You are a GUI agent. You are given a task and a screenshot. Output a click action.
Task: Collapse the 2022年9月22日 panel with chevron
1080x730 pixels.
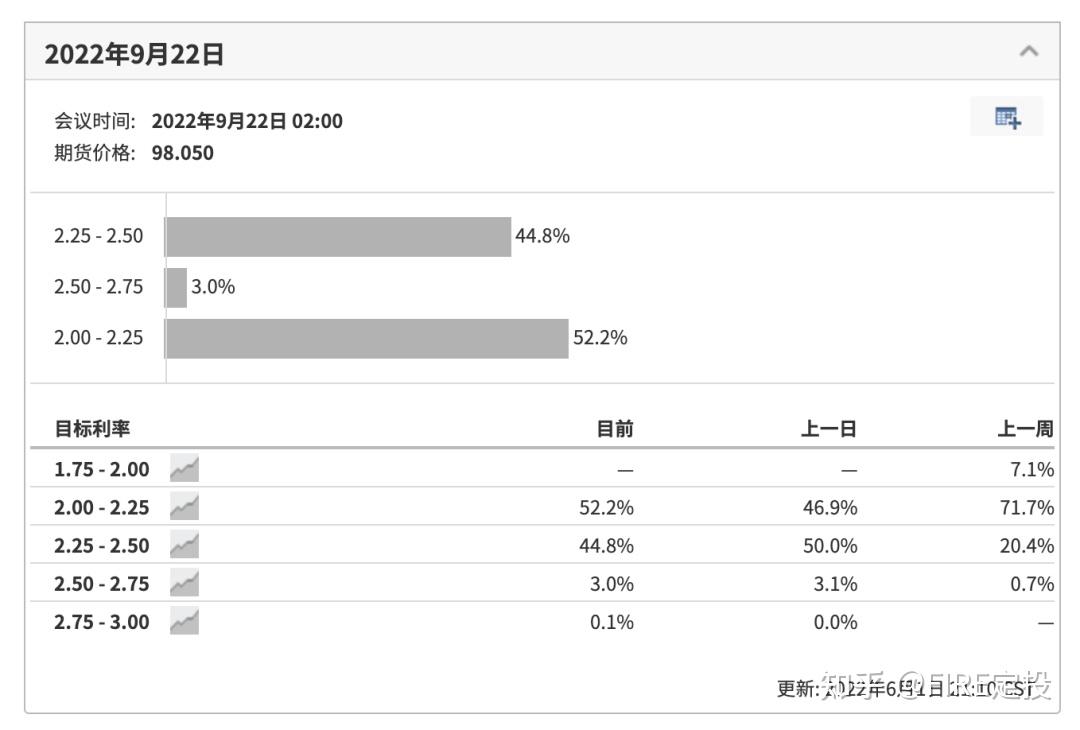[1028, 51]
